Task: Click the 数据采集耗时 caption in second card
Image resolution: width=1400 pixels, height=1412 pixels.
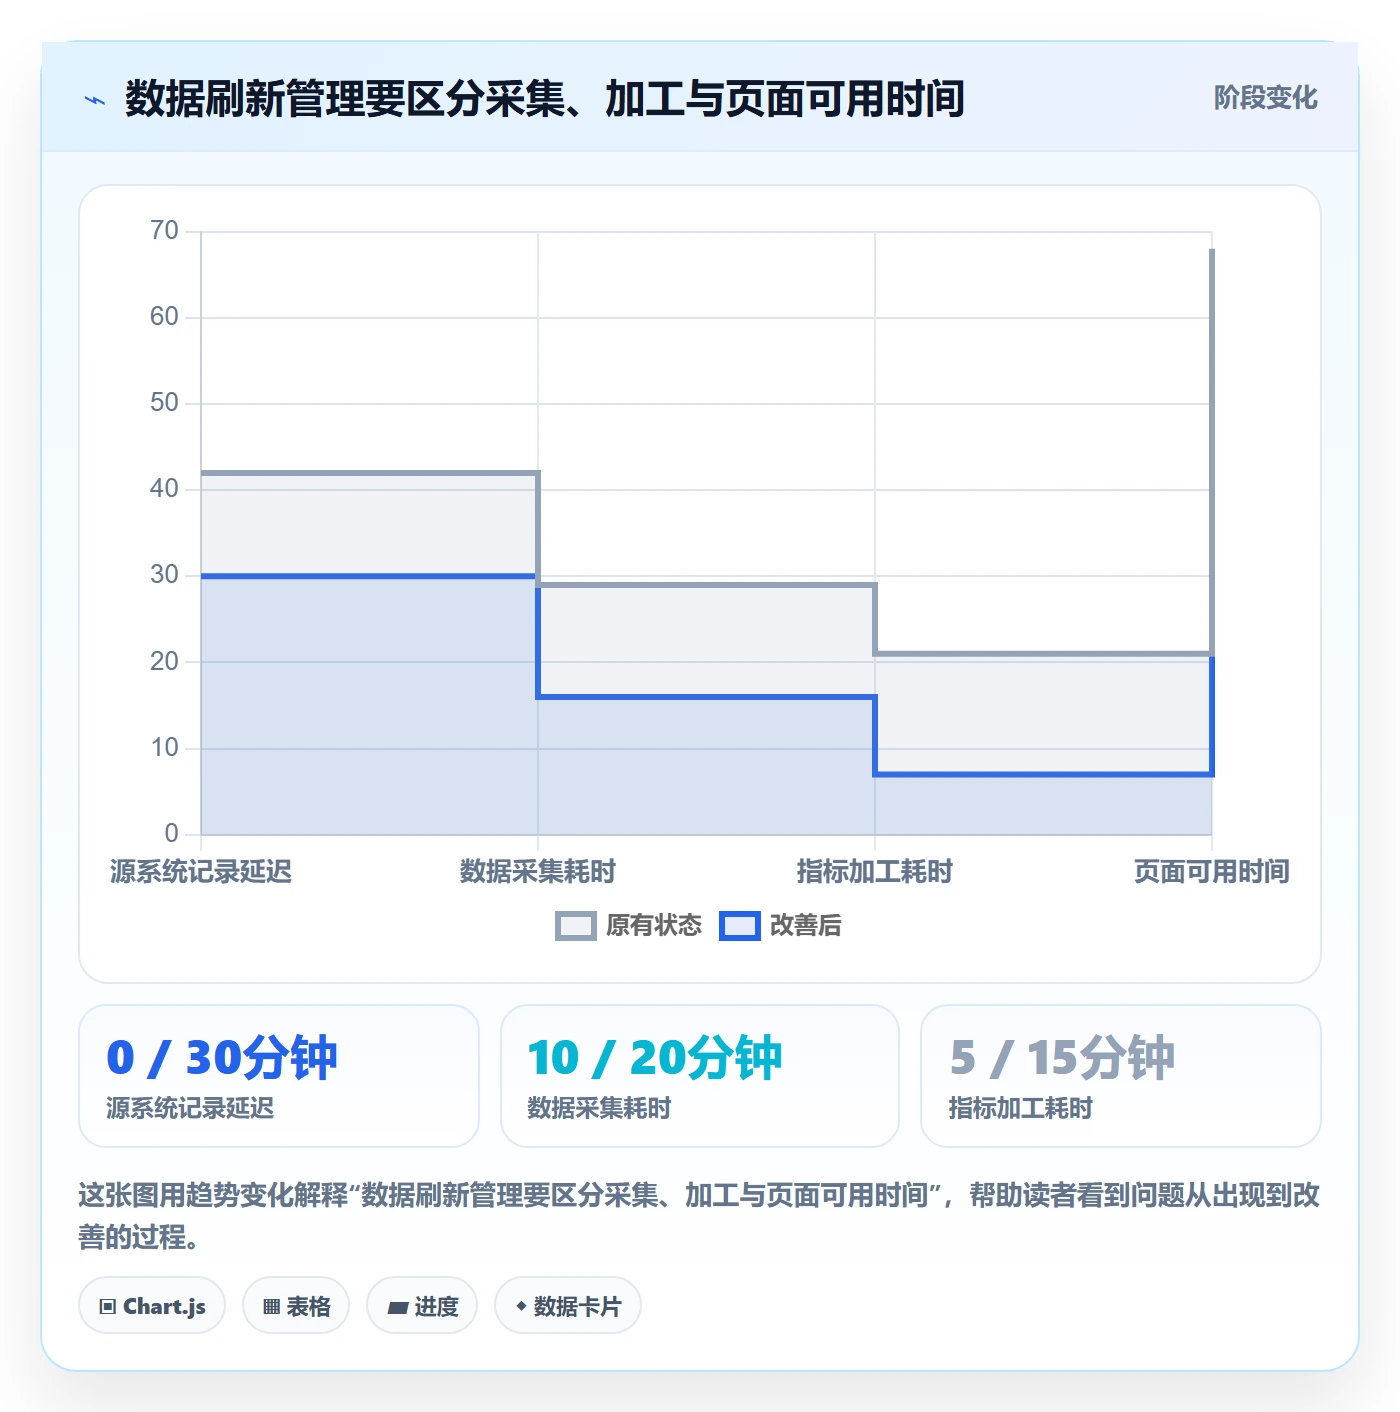Action: point(599,1109)
